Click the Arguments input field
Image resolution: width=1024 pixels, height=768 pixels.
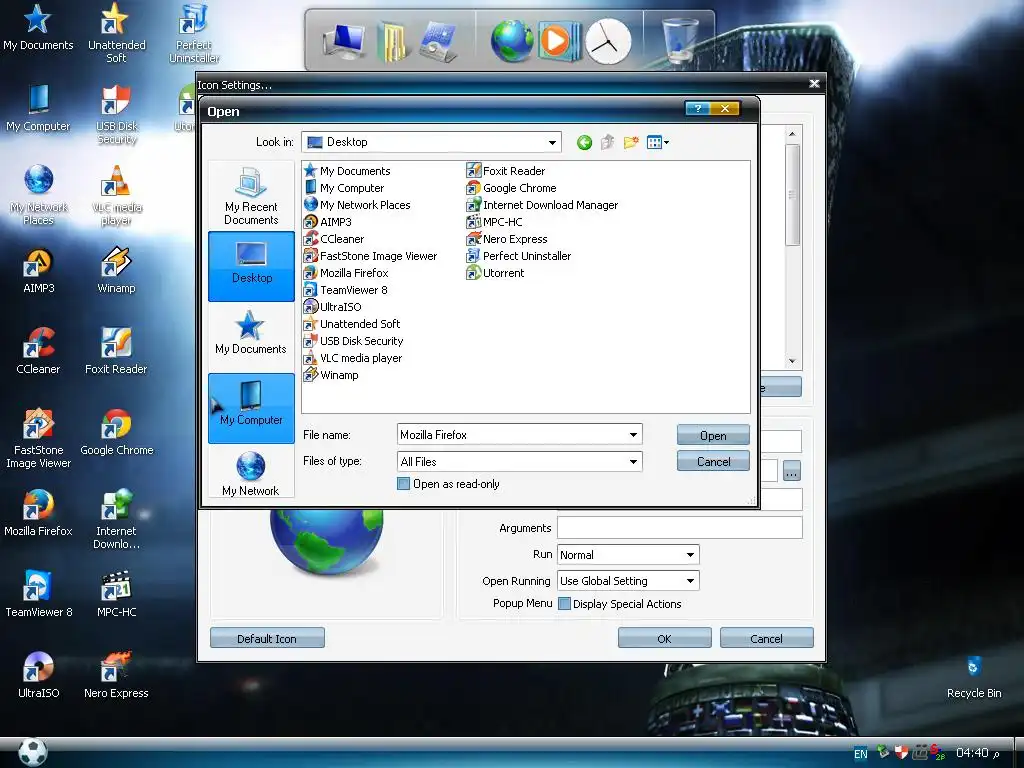coord(679,528)
